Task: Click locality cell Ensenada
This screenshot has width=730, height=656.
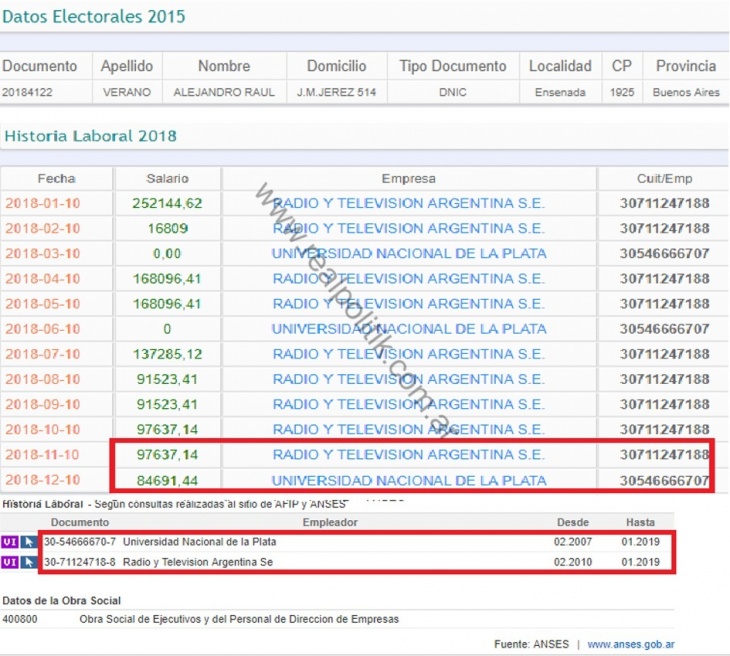Action: 560,92
